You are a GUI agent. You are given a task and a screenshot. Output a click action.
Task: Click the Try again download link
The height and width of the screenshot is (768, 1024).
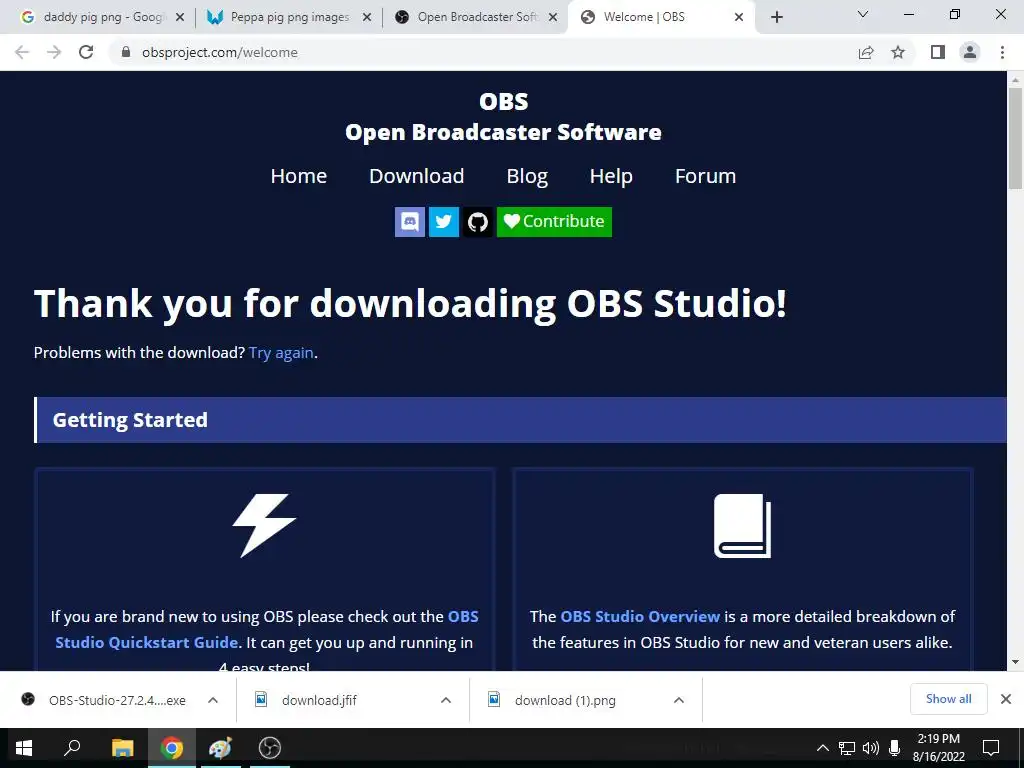coord(281,353)
